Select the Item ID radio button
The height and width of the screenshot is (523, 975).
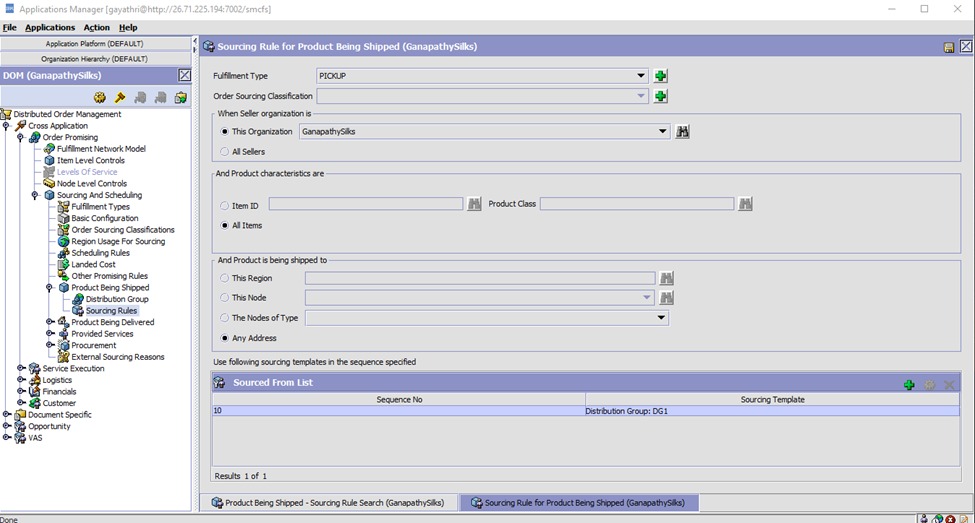coord(224,205)
